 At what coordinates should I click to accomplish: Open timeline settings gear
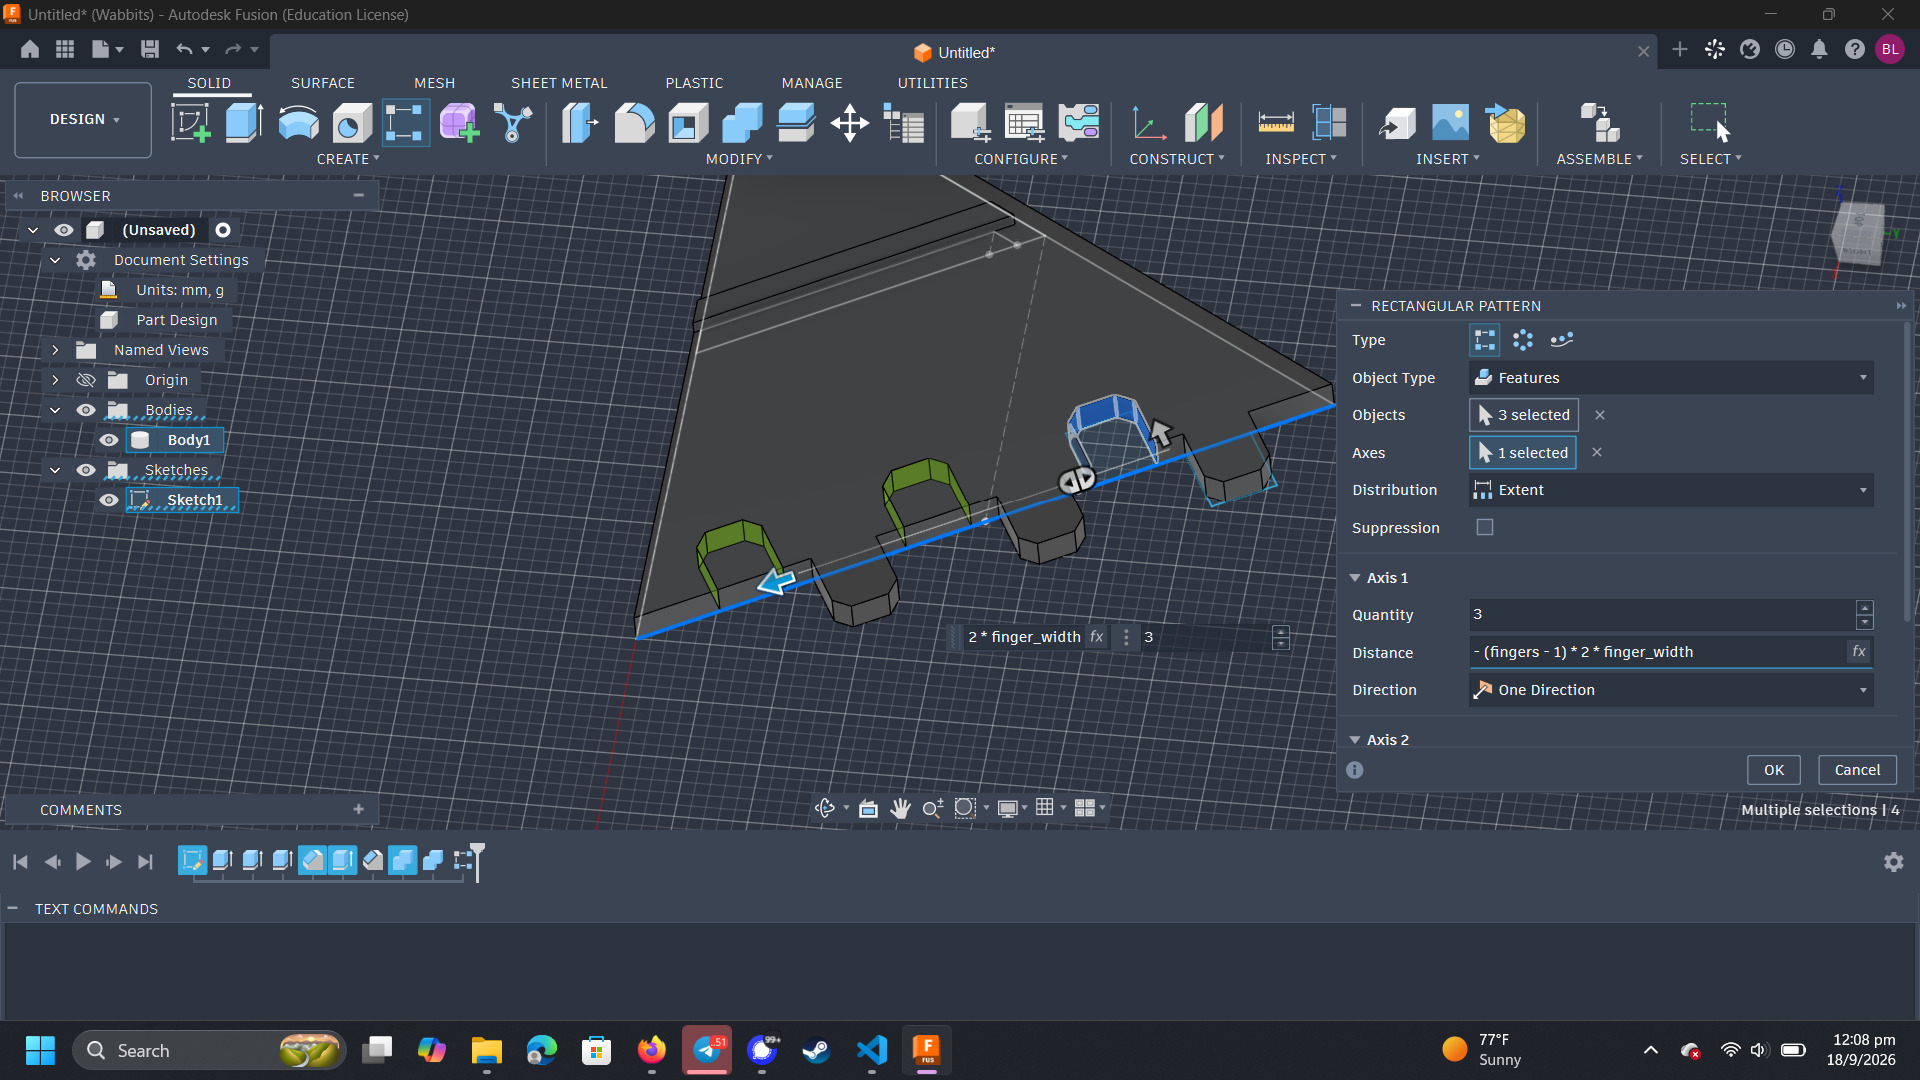pos(1893,862)
